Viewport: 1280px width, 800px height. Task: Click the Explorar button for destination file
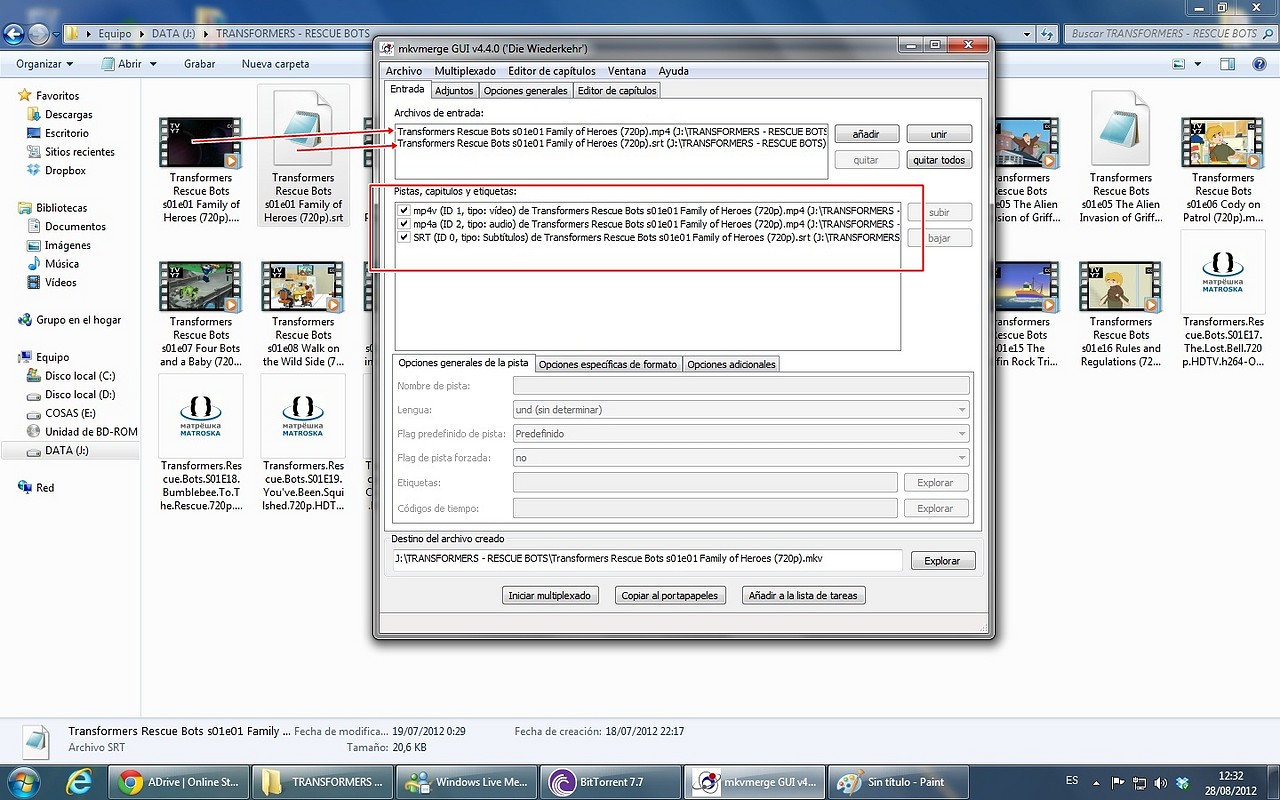(x=942, y=561)
